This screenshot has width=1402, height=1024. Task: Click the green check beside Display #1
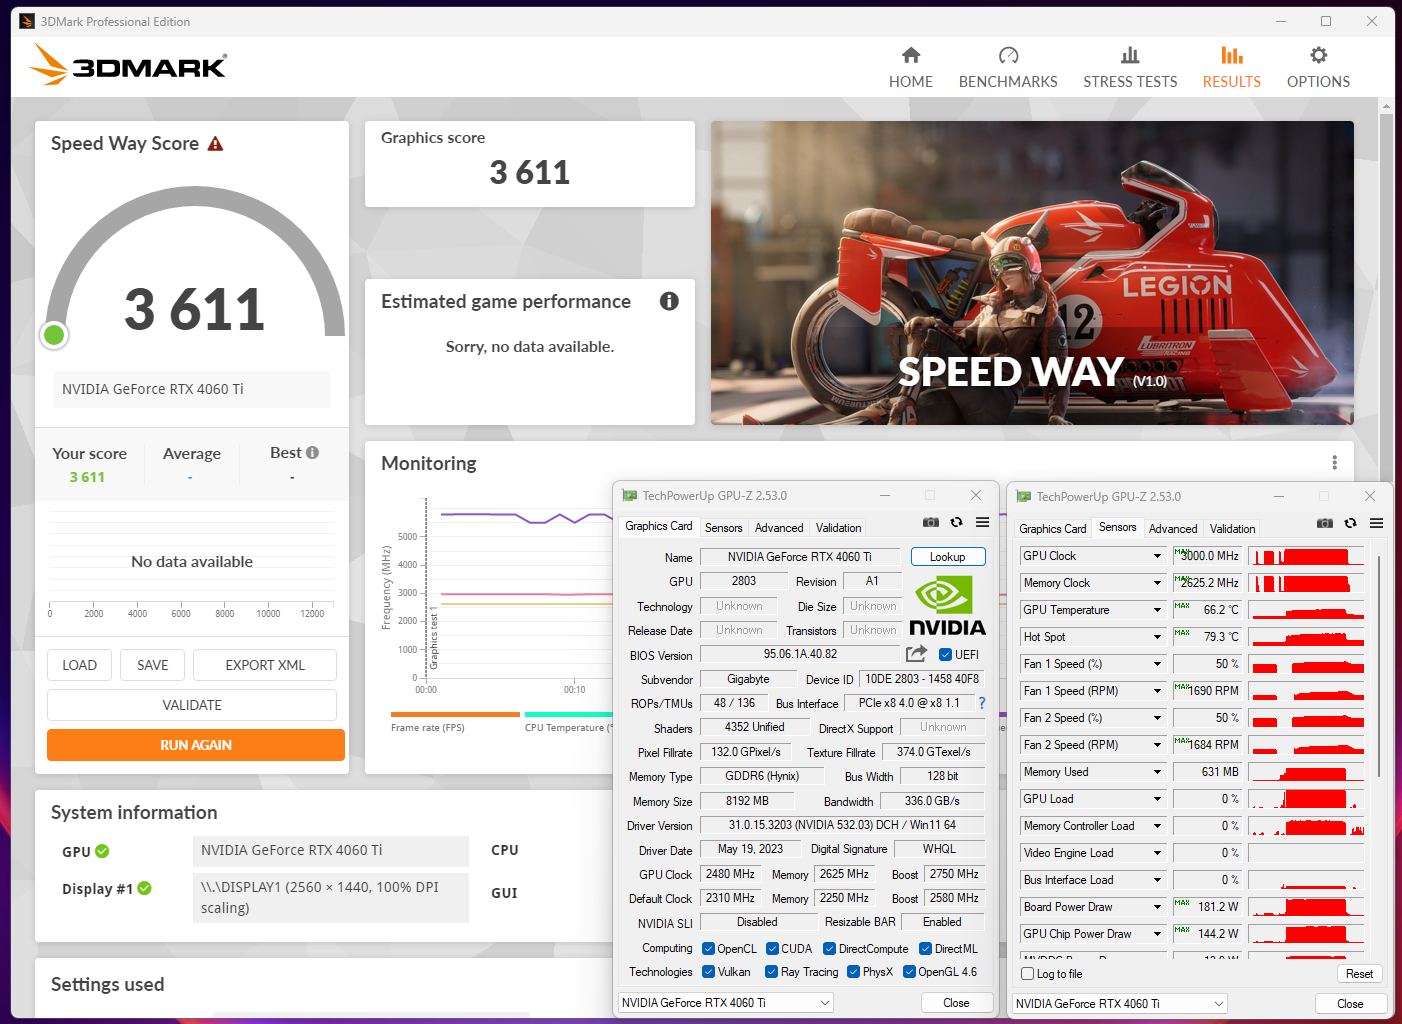click(x=144, y=888)
